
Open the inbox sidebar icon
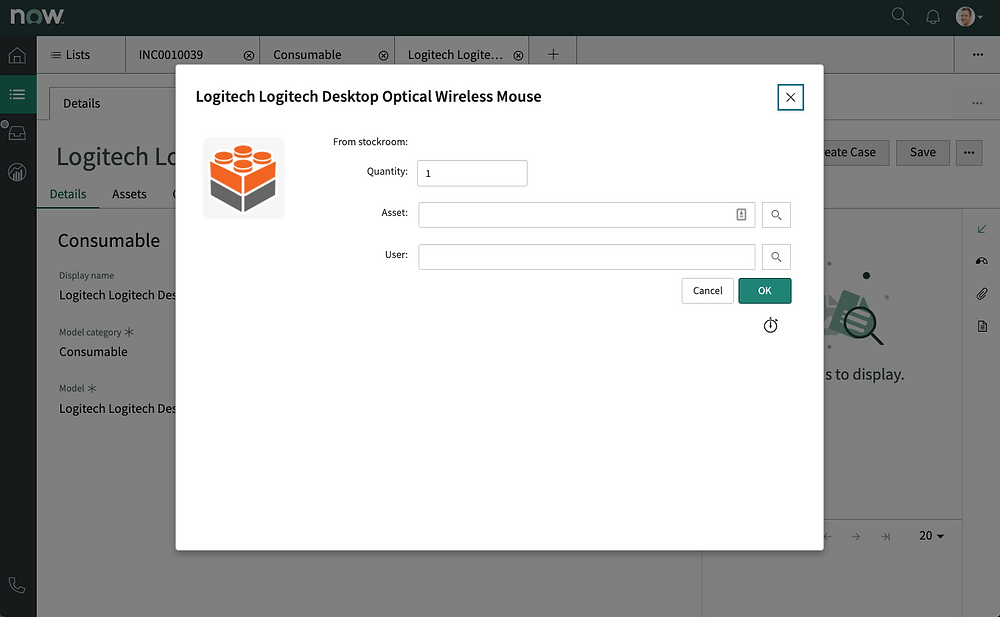click(x=17, y=133)
